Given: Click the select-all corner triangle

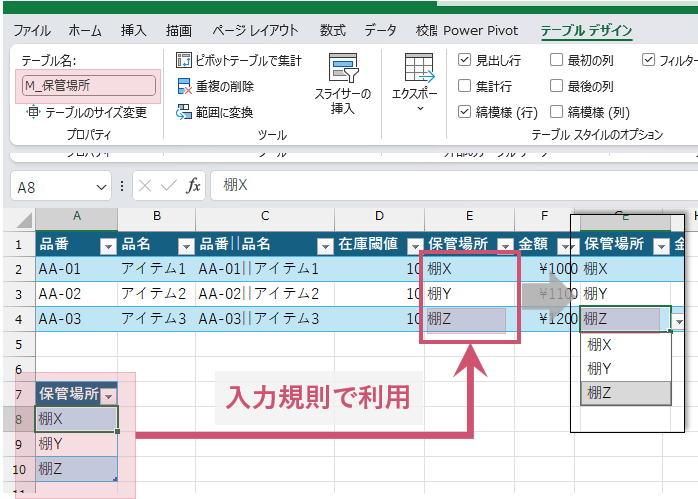Looking at the screenshot, I should [24, 220].
